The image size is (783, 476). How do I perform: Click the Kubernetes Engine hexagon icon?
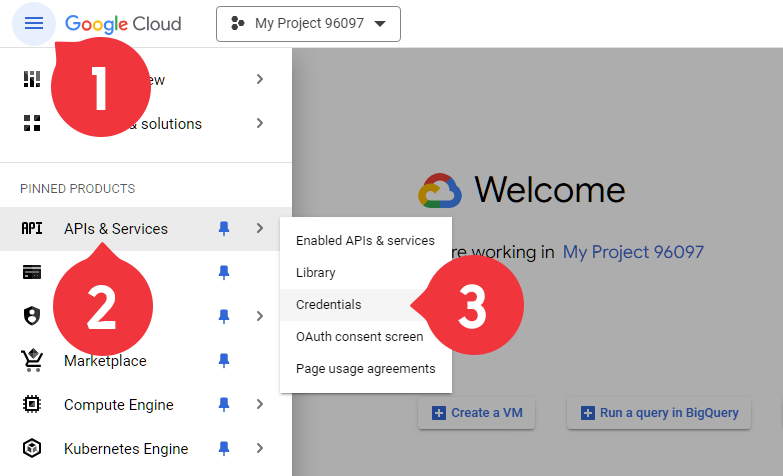coord(32,448)
